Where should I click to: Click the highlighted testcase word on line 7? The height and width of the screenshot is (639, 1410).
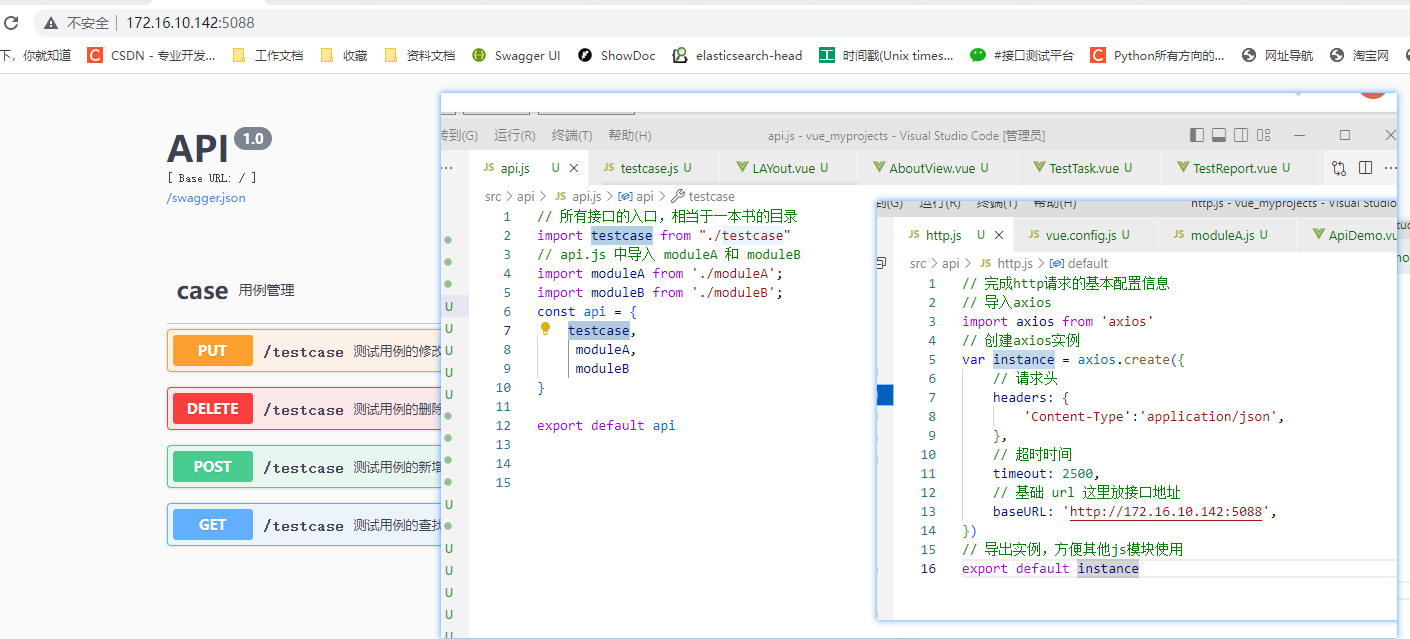tap(599, 331)
